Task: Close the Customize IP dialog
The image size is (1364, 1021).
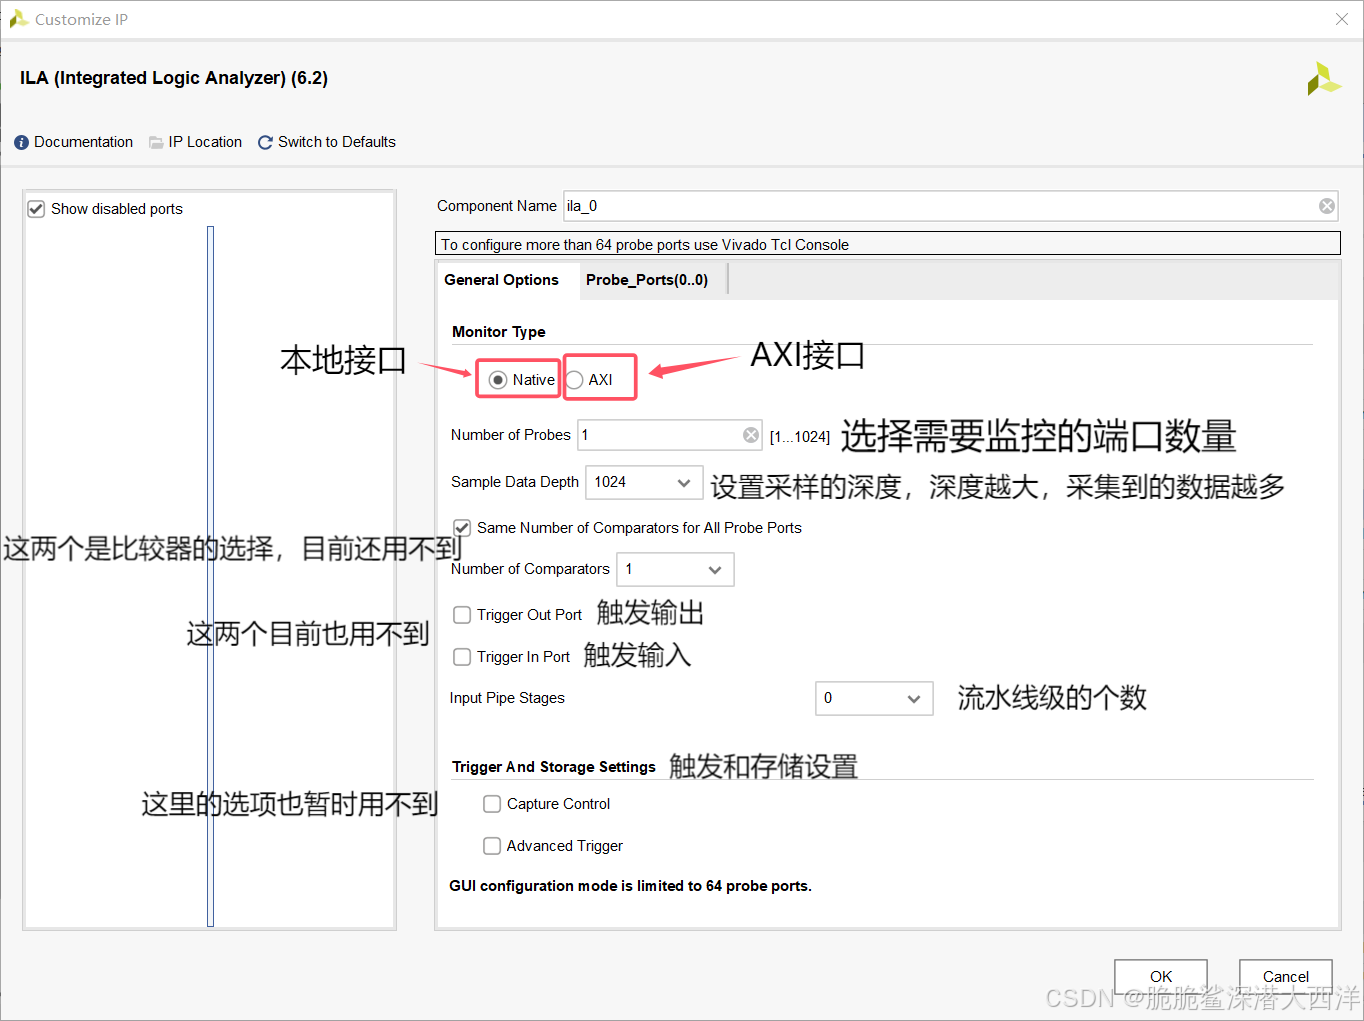Action: click(x=1342, y=19)
